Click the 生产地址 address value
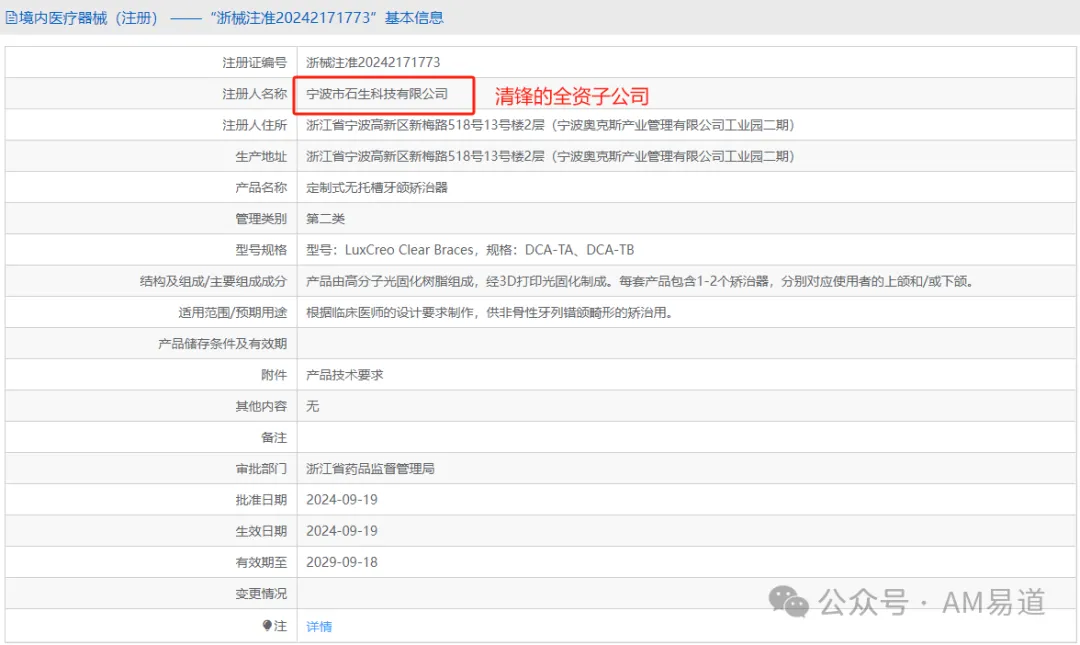 tap(550, 156)
